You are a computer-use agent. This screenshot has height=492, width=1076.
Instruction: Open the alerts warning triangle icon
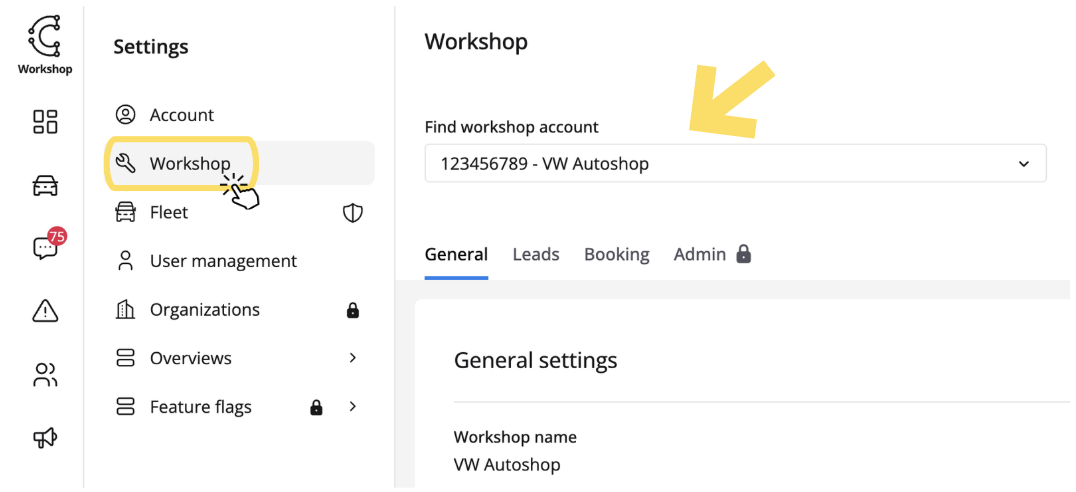point(45,312)
